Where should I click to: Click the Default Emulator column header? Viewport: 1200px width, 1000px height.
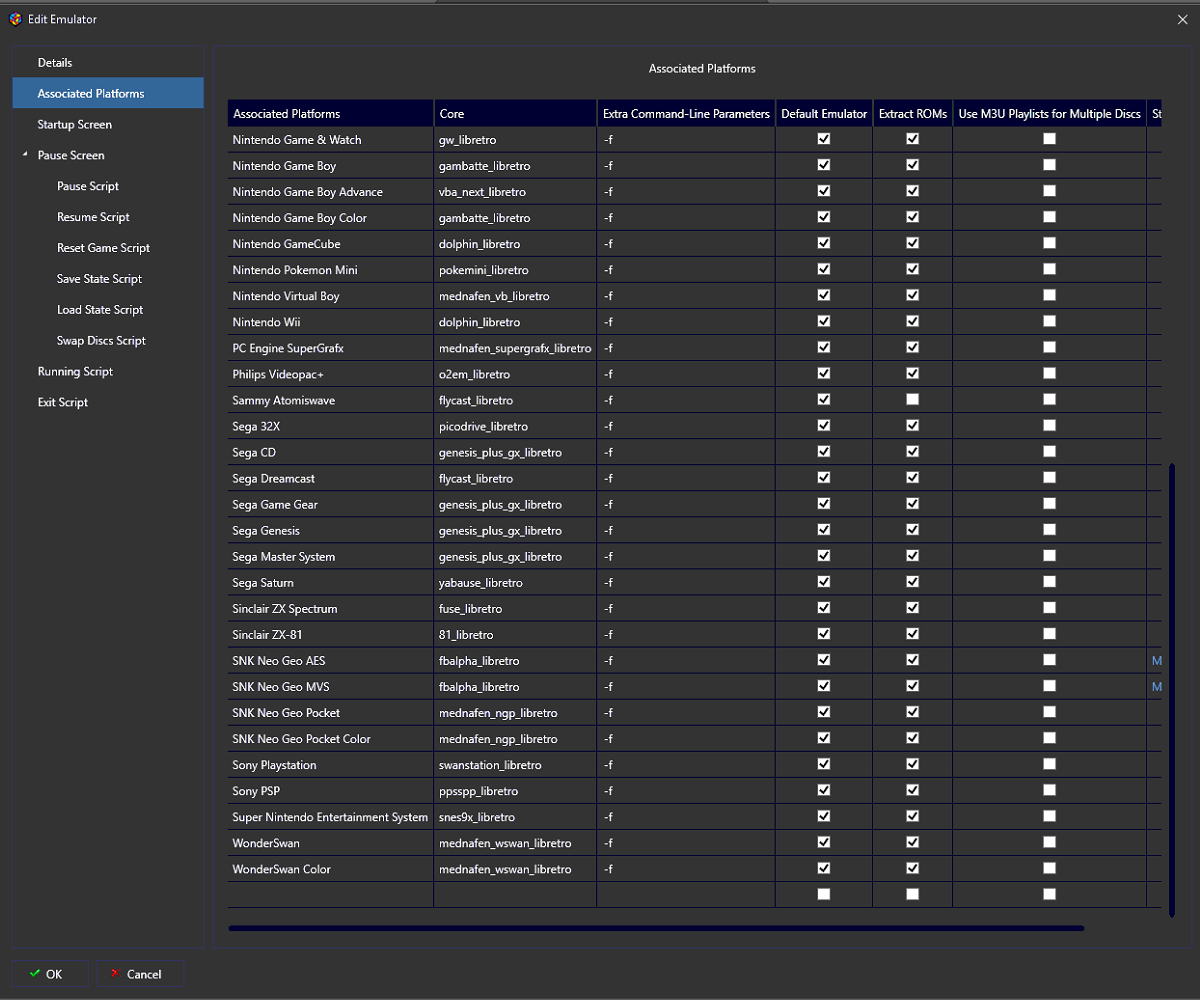(824, 113)
